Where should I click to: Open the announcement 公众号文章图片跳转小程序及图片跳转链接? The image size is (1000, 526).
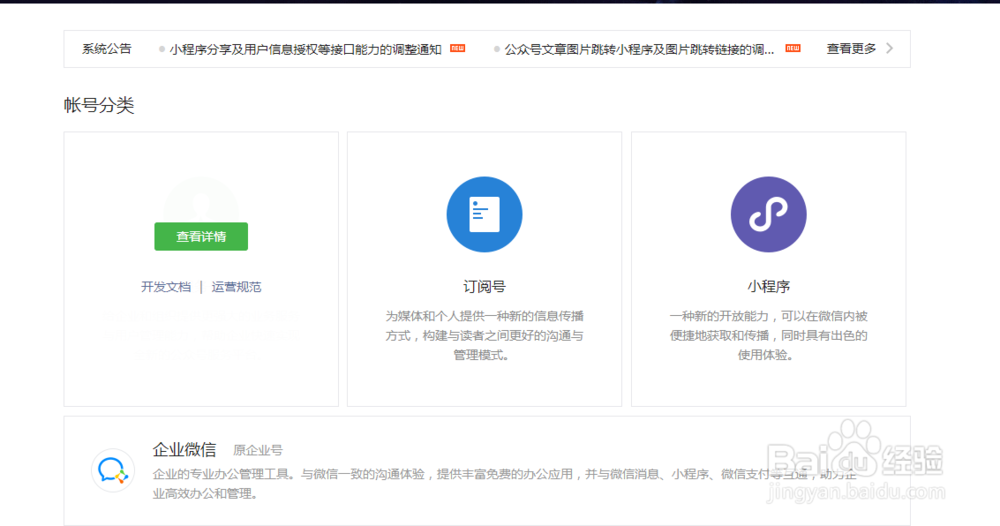point(639,49)
